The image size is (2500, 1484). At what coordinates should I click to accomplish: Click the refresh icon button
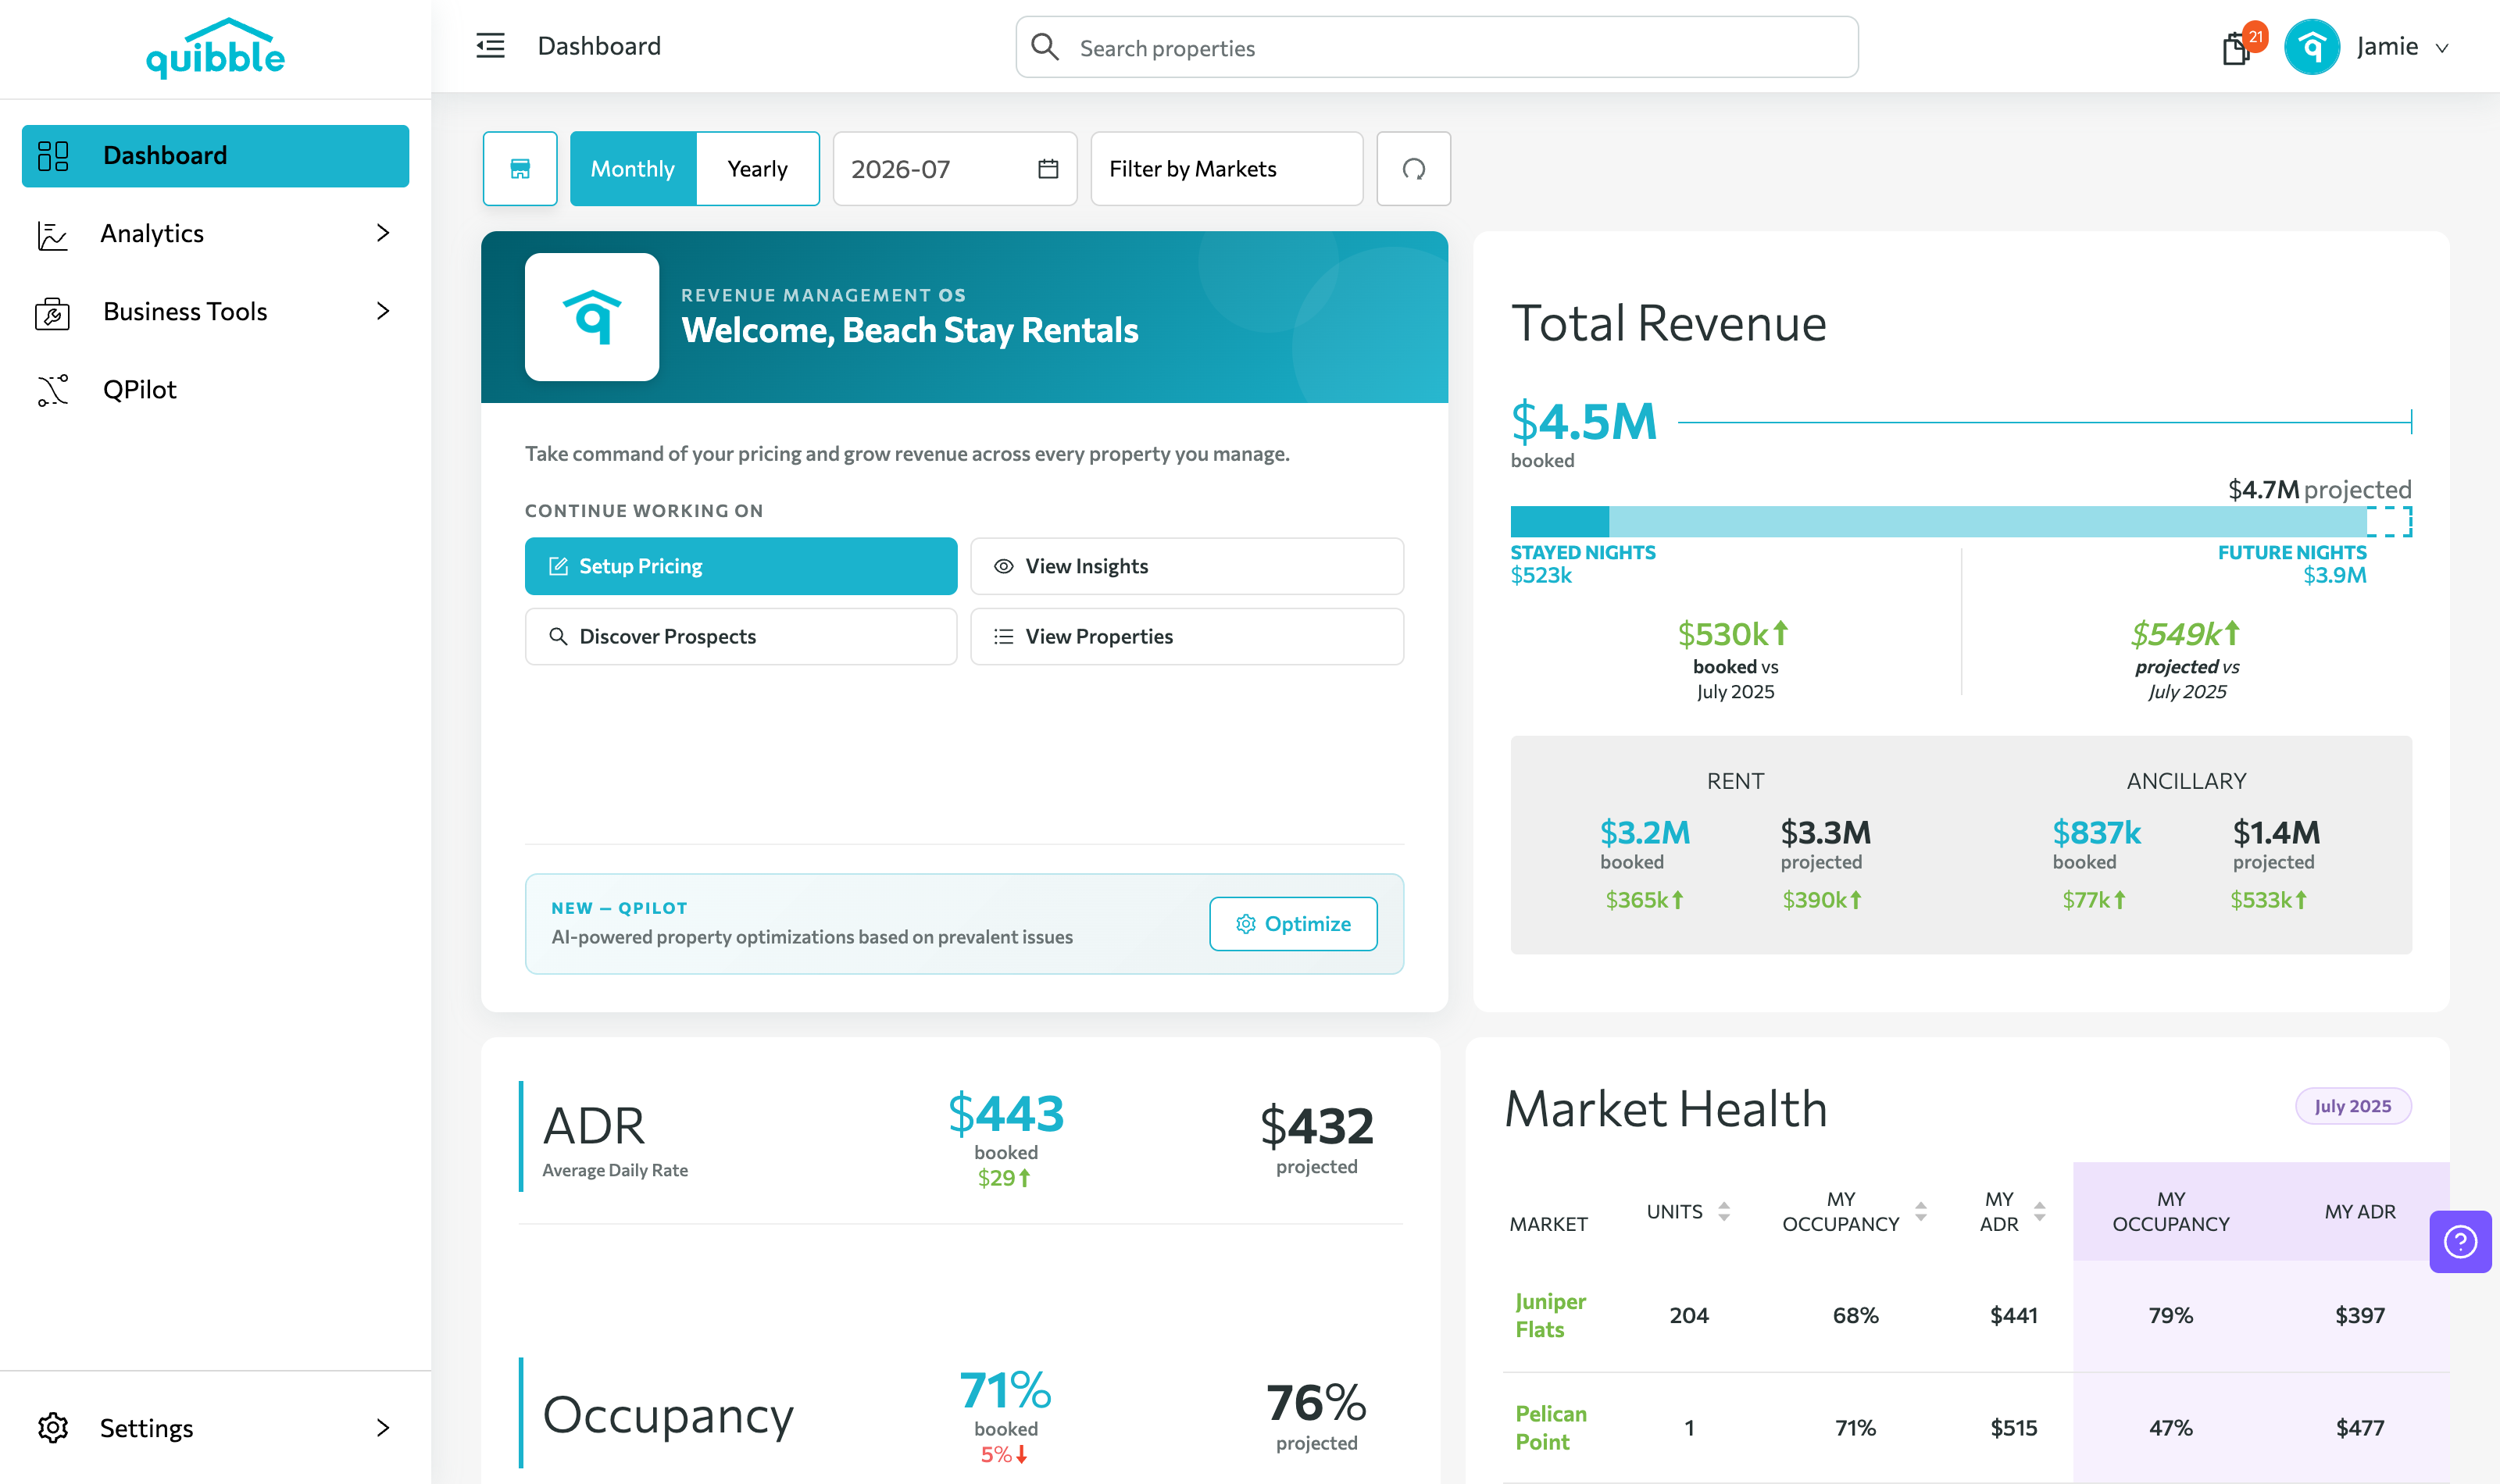(x=1413, y=168)
